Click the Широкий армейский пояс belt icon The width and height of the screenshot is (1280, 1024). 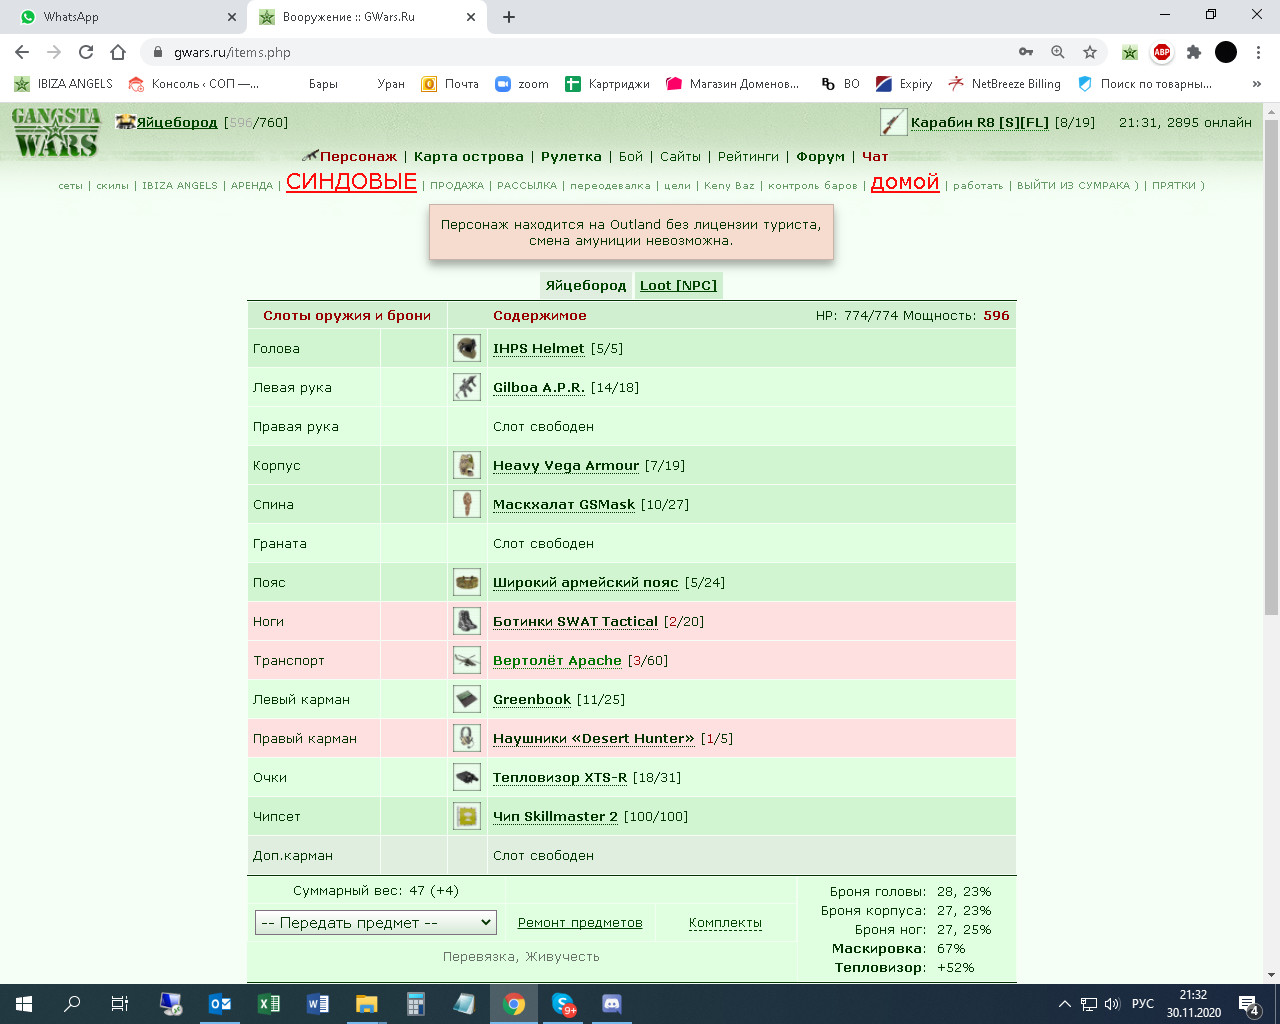click(x=467, y=582)
